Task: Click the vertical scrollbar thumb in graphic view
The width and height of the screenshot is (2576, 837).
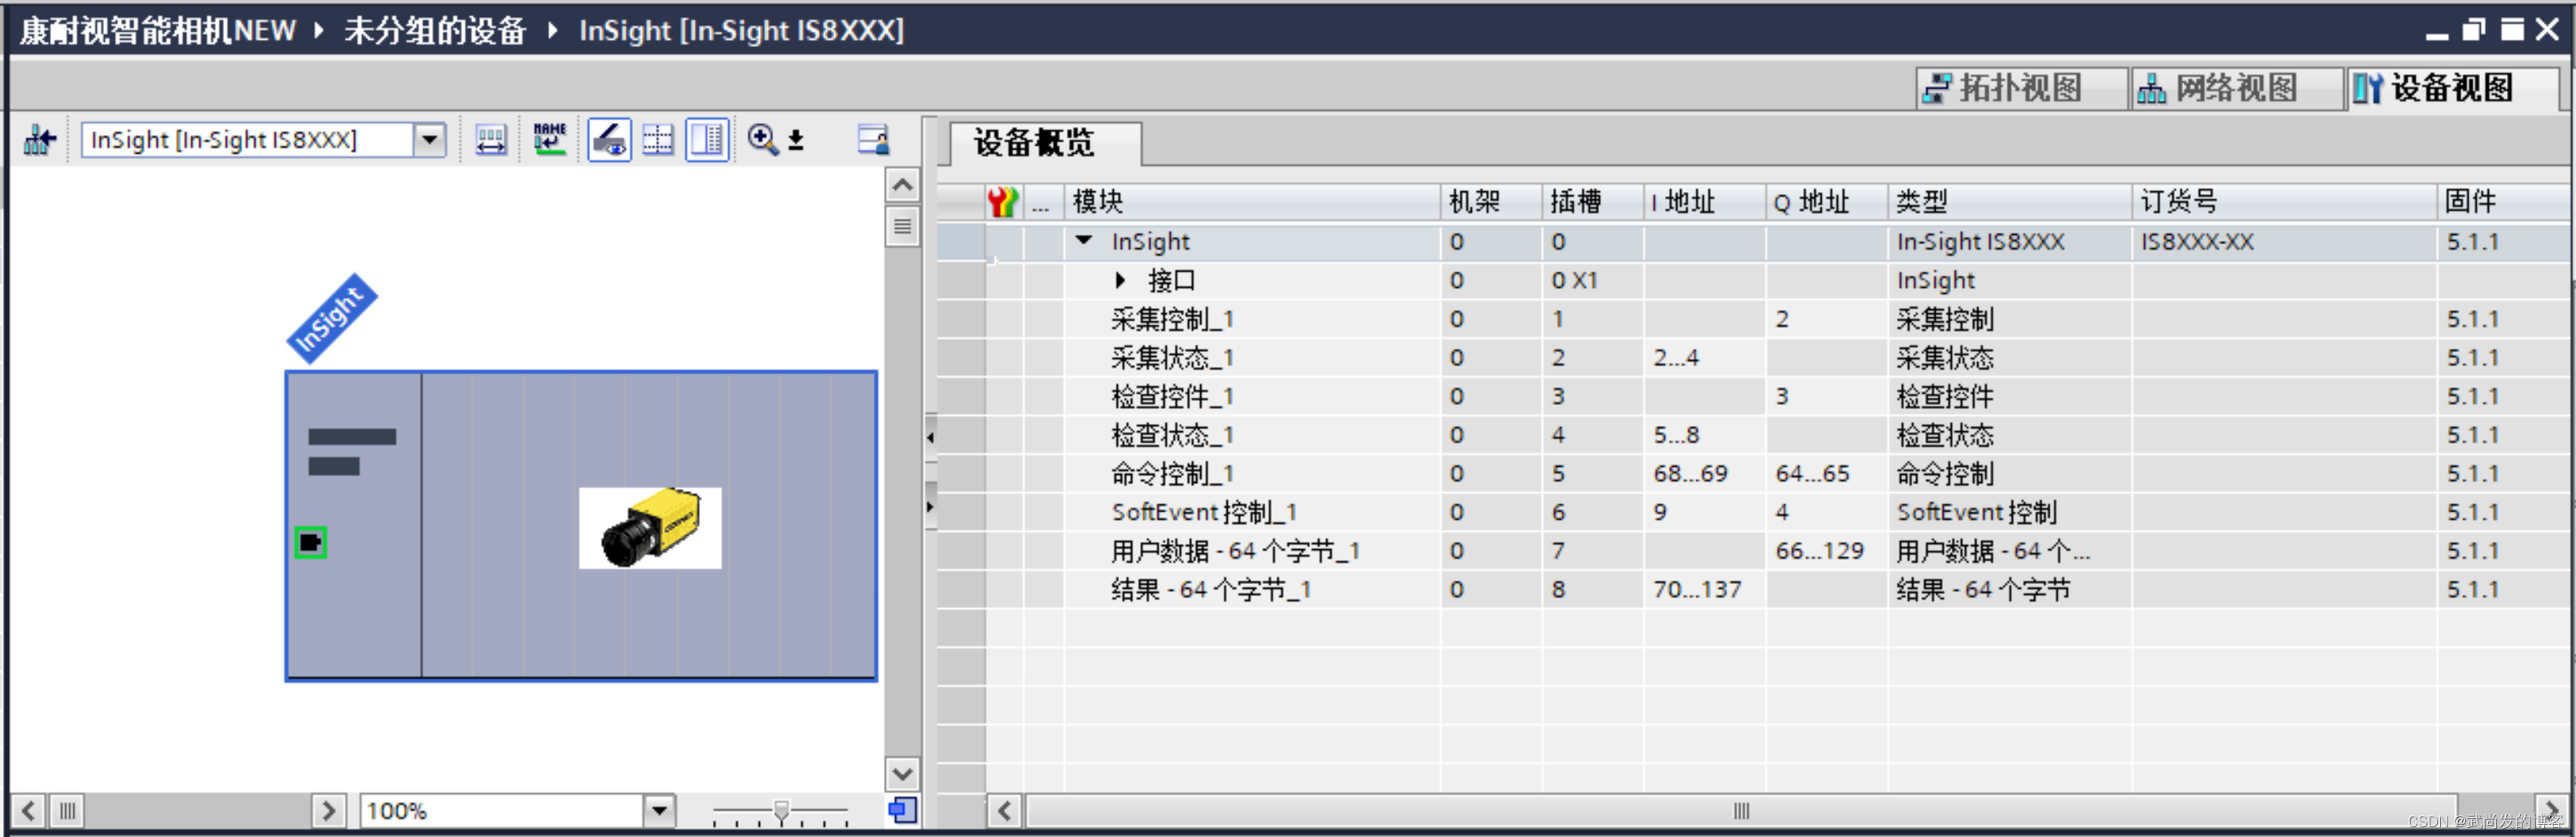Action: pos(902,227)
